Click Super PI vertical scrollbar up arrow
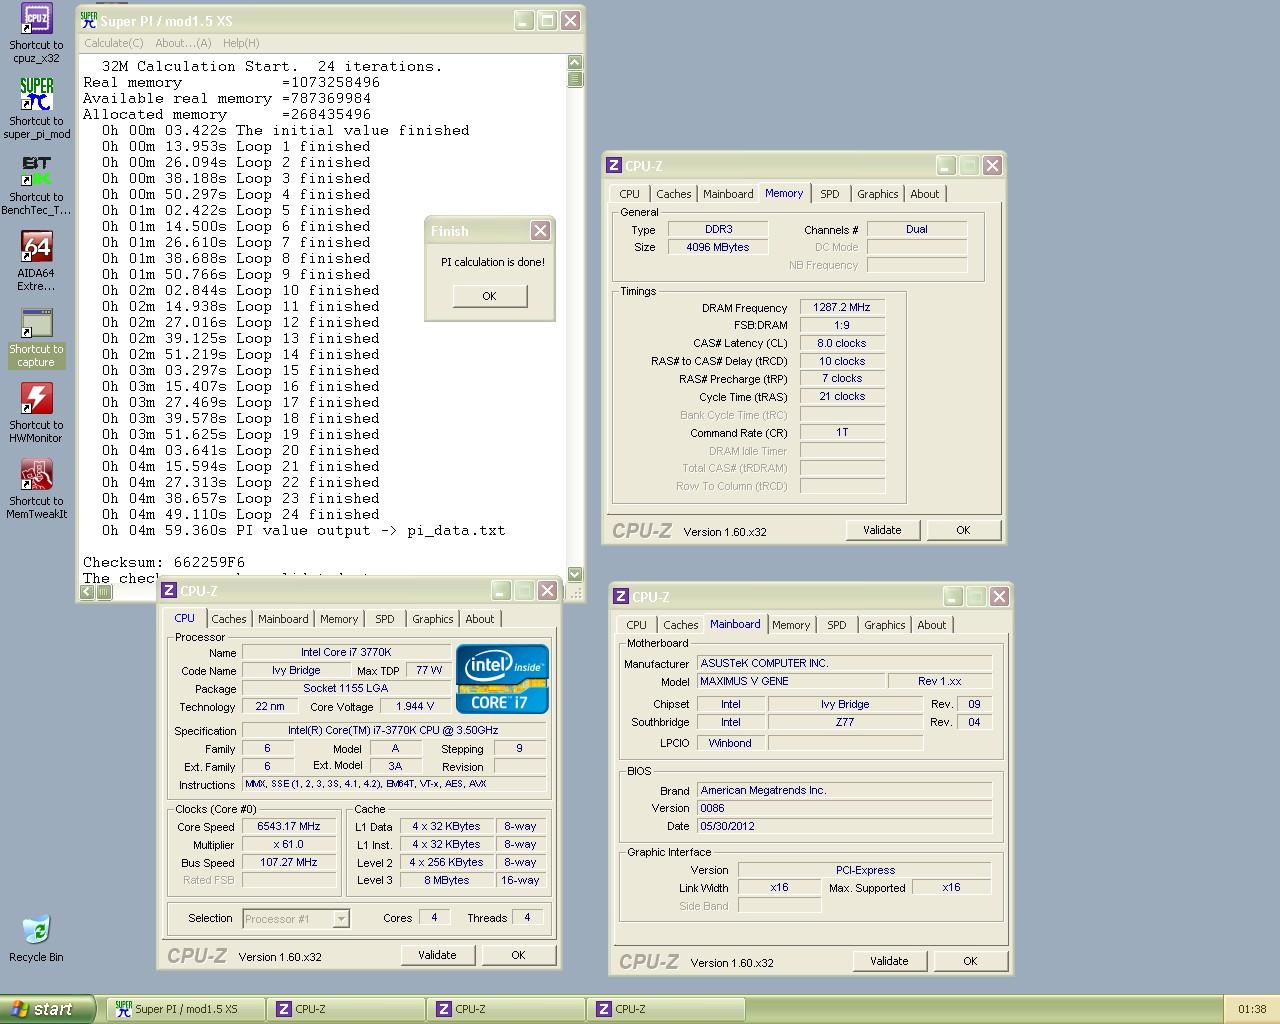This screenshot has height=1024, width=1280. click(575, 63)
